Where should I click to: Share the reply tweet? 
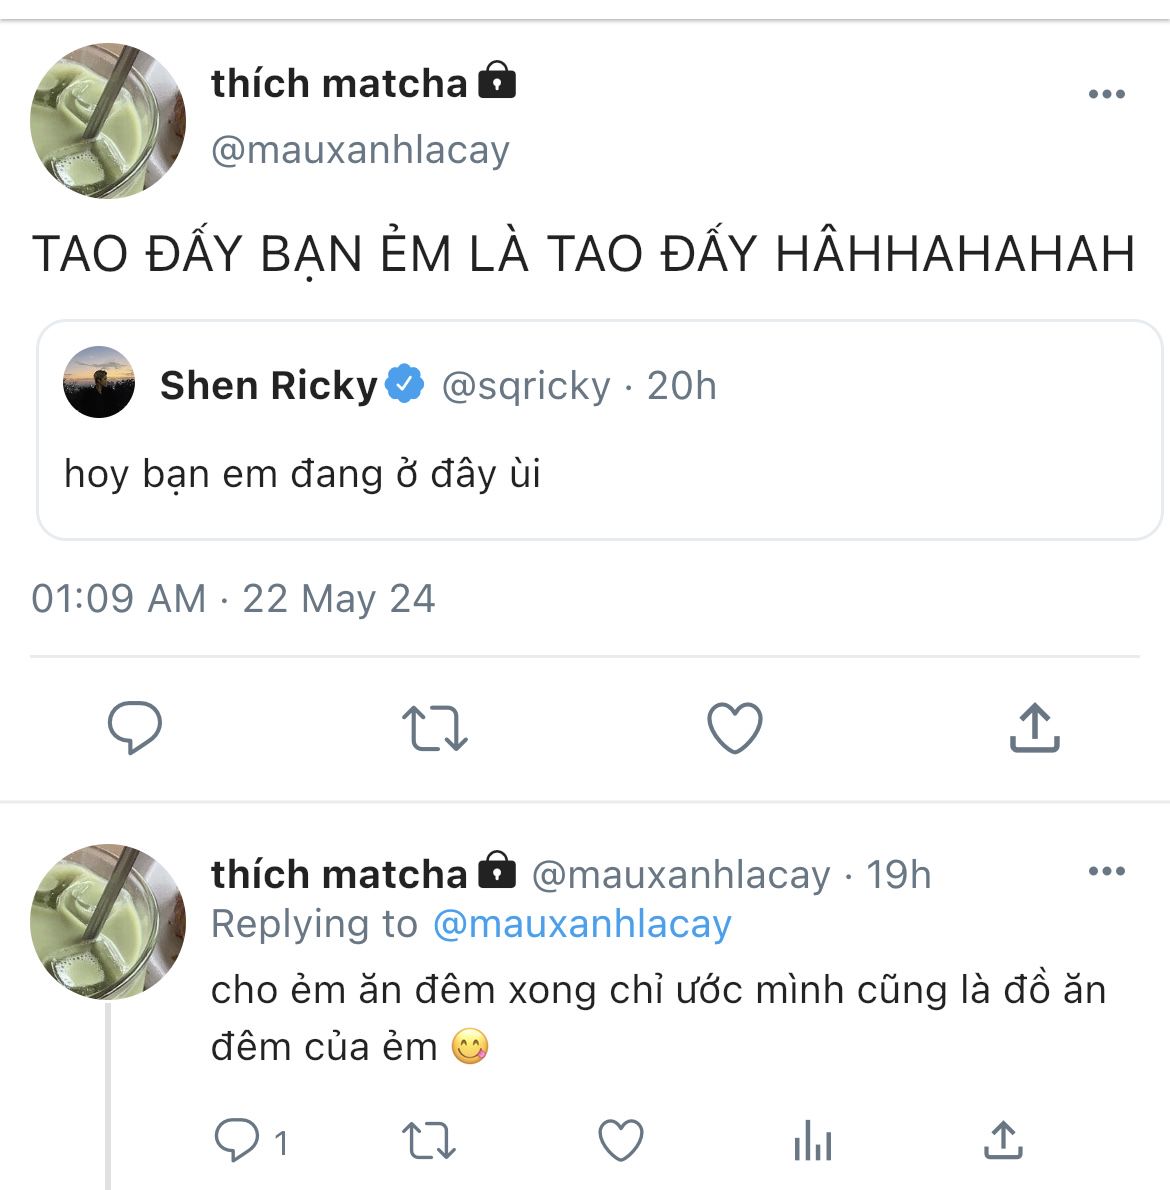[x=1003, y=1141]
